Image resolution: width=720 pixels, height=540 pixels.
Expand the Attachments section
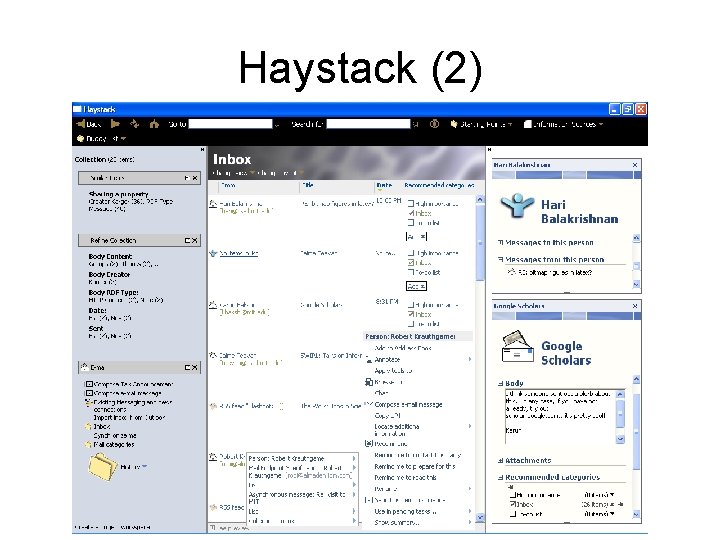pos(501,461)
